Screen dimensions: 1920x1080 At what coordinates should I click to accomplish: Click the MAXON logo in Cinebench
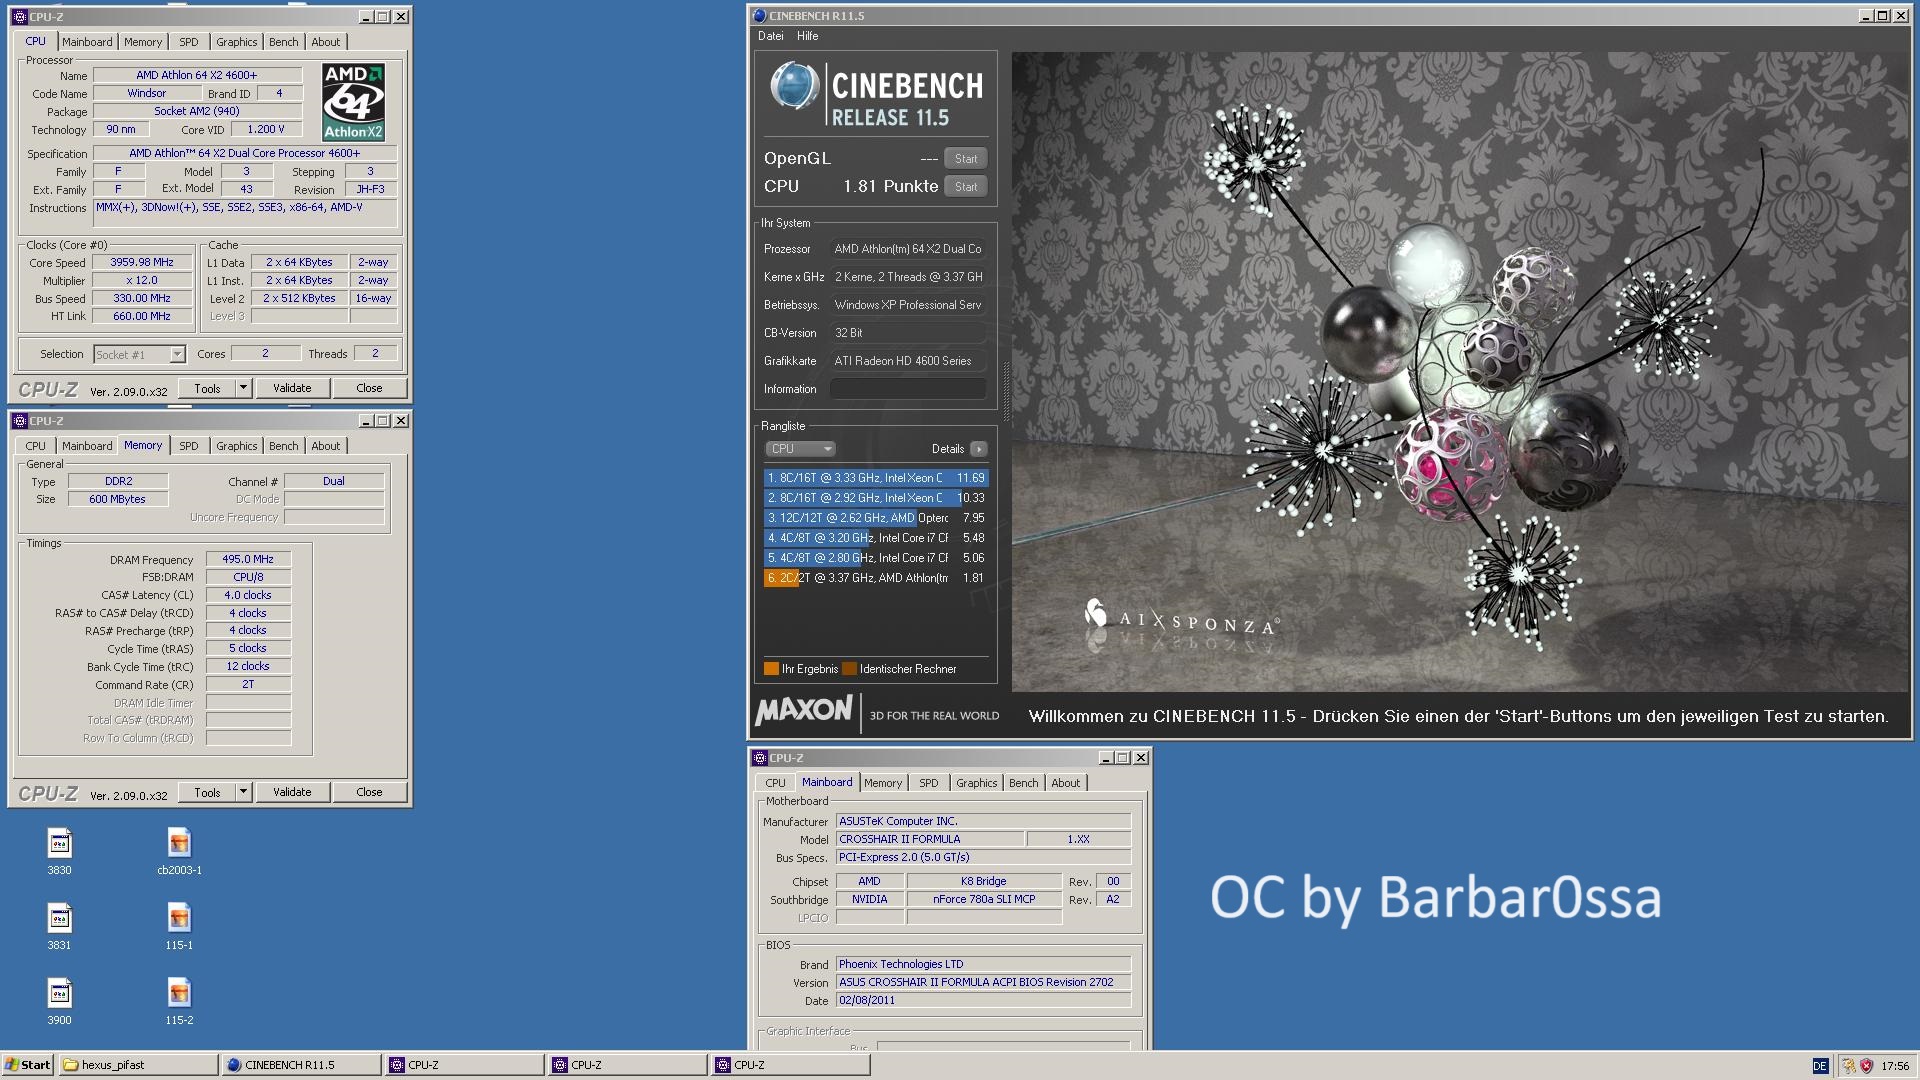coord(804,711)
